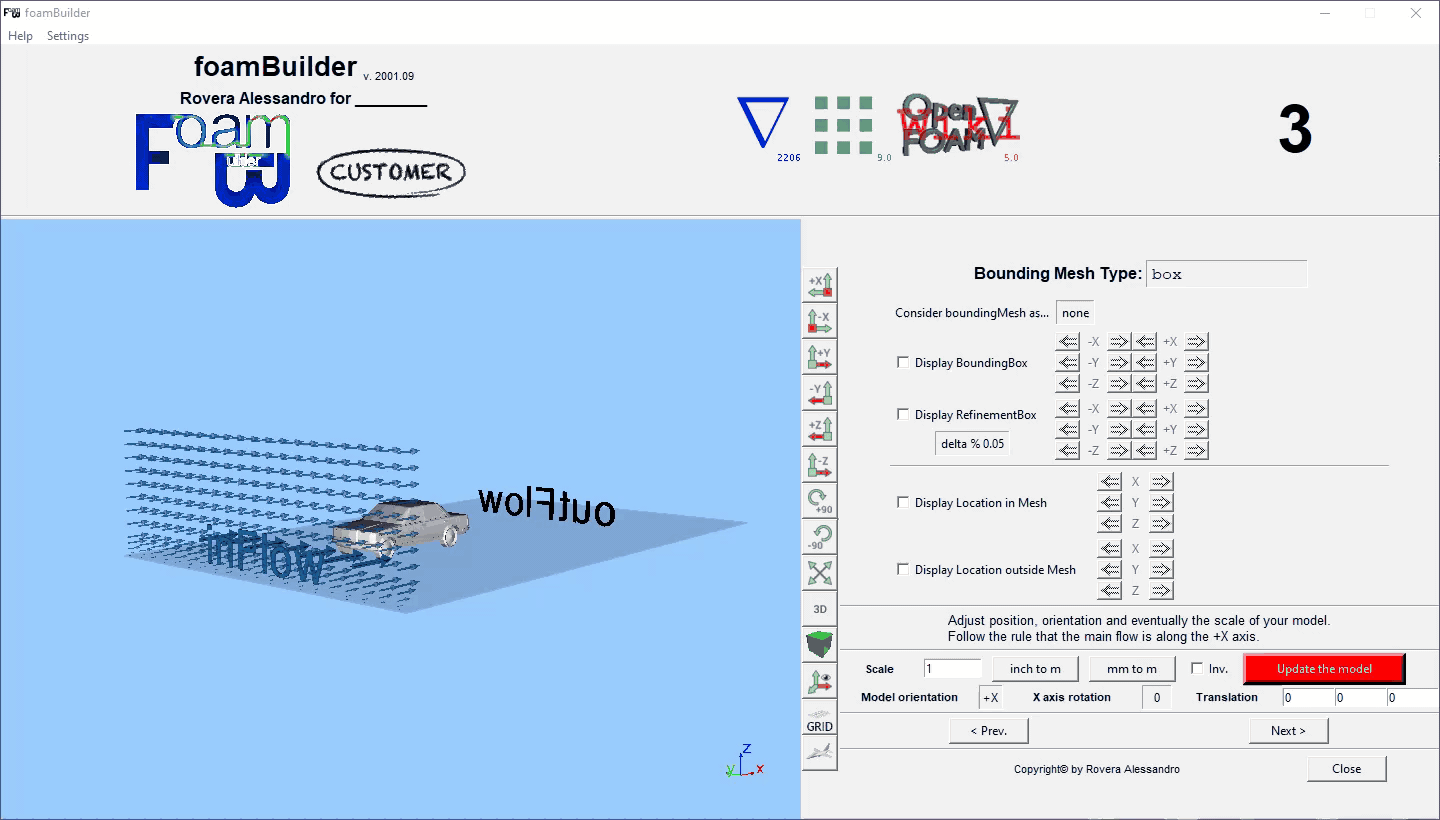This screenshot has height=820, width=1440.
Task: Click the airplane model icon in toolbar
Action: tap(820, 752)
